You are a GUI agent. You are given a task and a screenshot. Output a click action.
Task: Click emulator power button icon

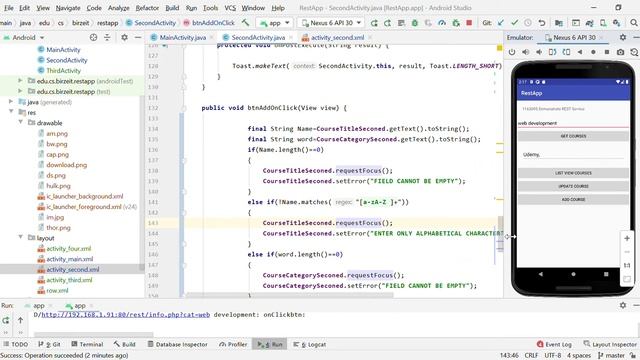[x=512, y=52]
